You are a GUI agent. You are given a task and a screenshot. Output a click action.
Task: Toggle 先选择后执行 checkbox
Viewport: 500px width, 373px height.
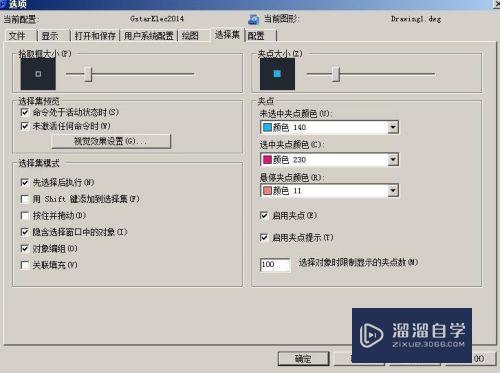click(x=25, y=182)
